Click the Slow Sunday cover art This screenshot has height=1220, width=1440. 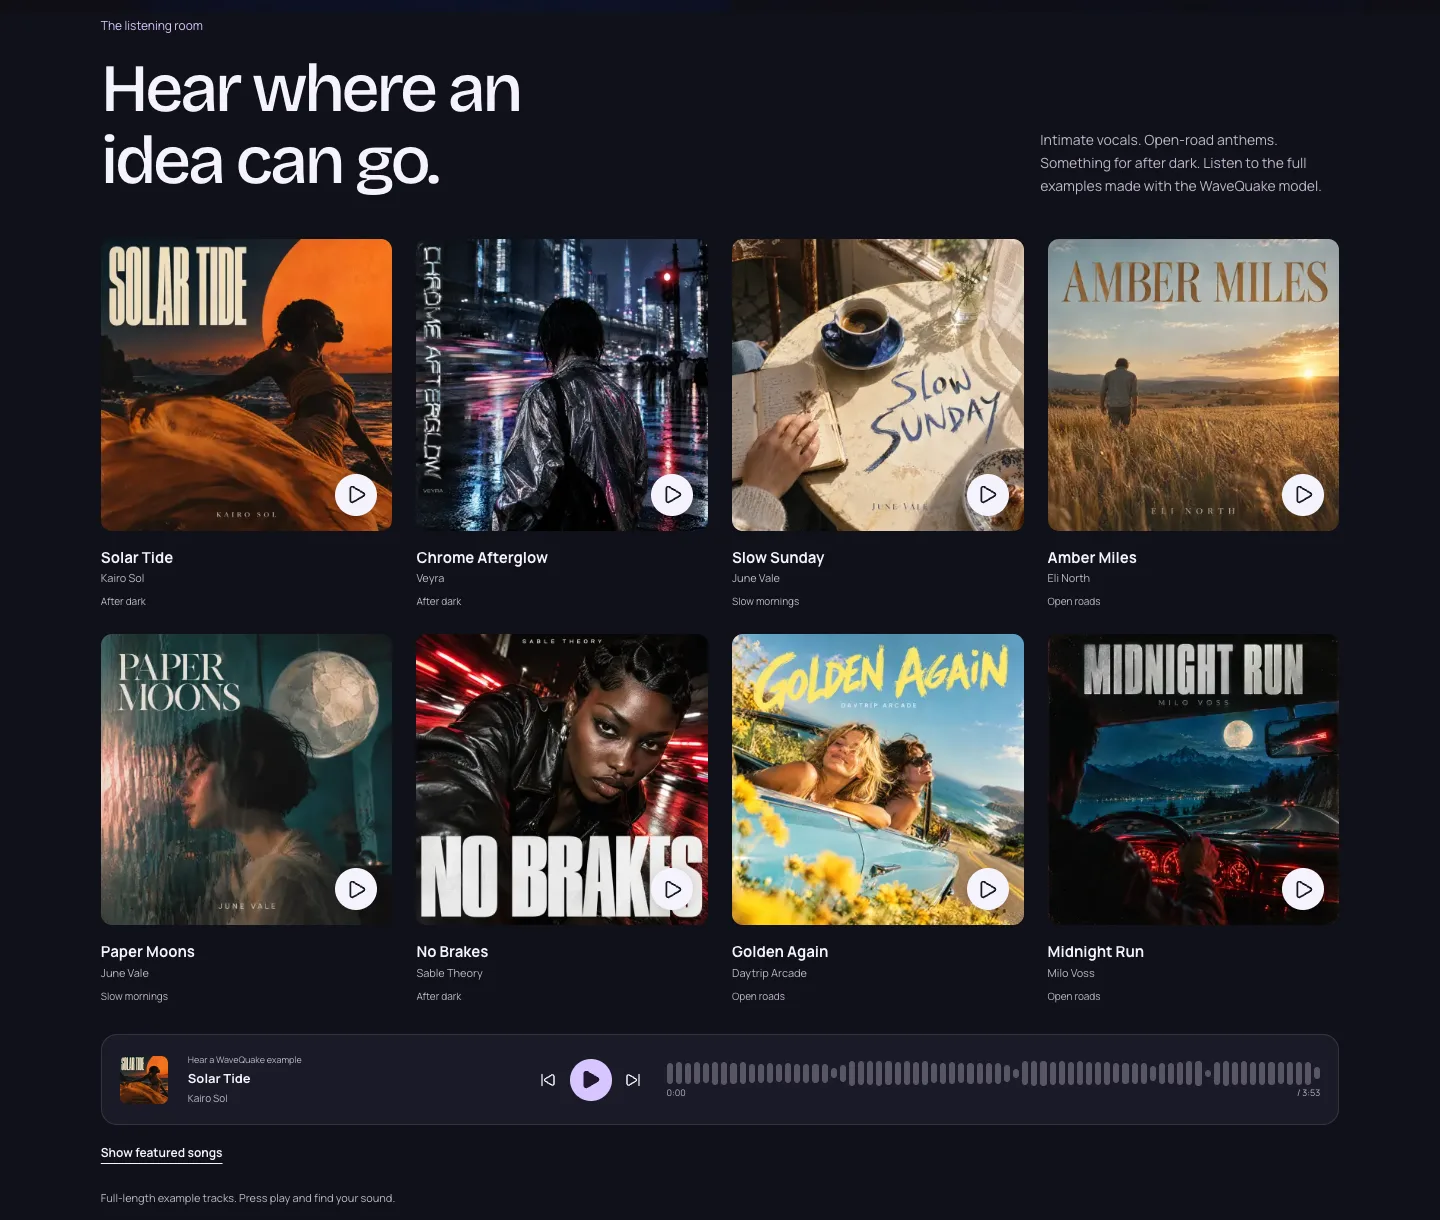[878, 385]
